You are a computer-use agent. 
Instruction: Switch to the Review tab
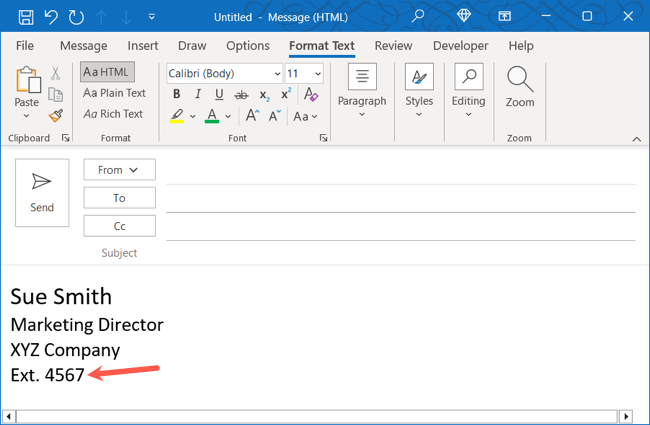[x=393, y=46]
